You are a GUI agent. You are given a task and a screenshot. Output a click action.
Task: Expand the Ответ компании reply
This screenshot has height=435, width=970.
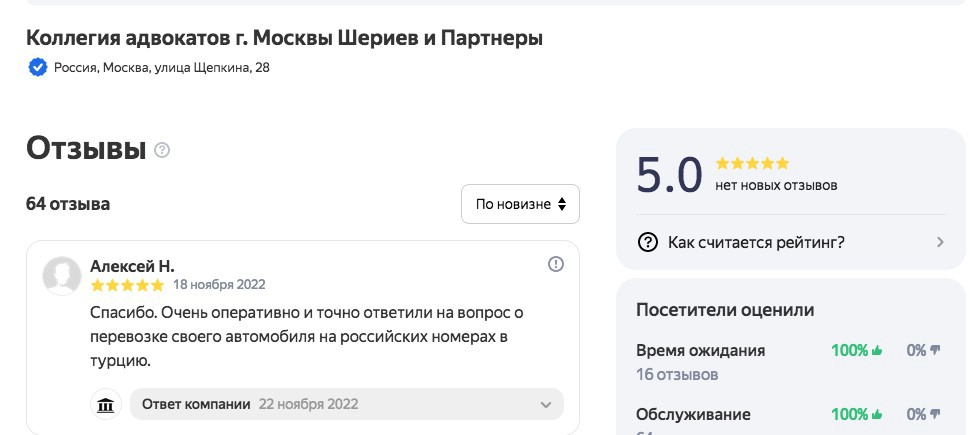545,405
